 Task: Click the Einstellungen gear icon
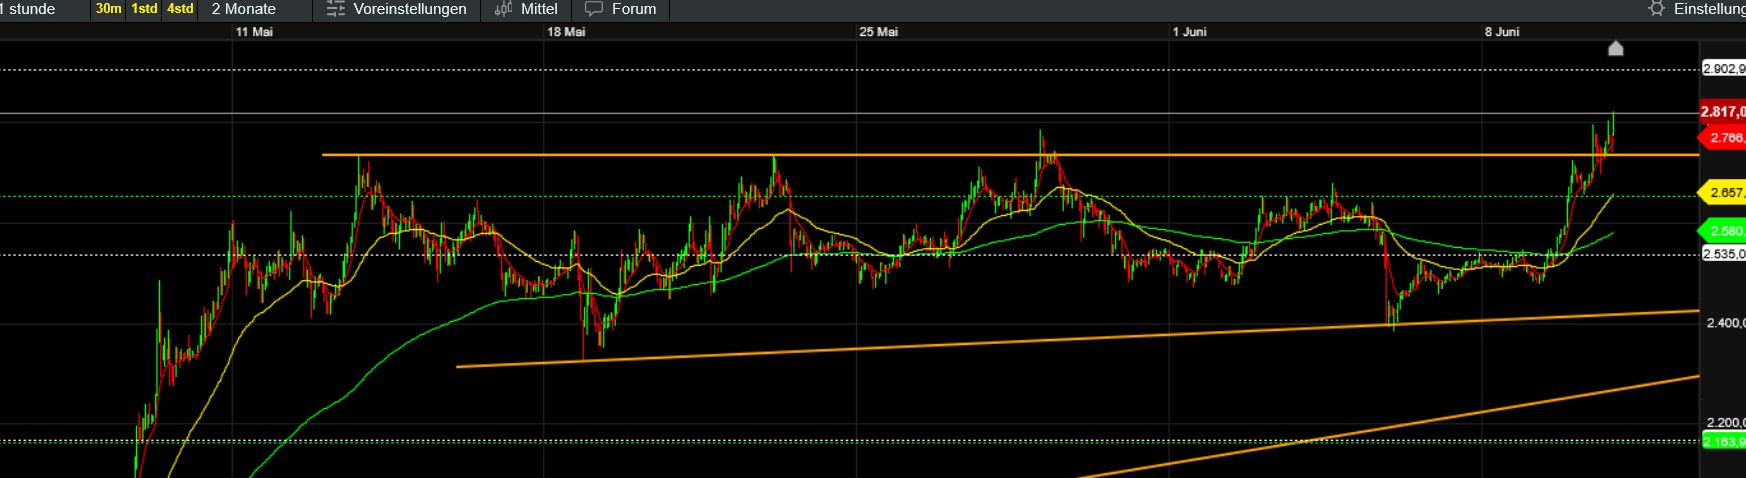click(x=1657, y=9)
